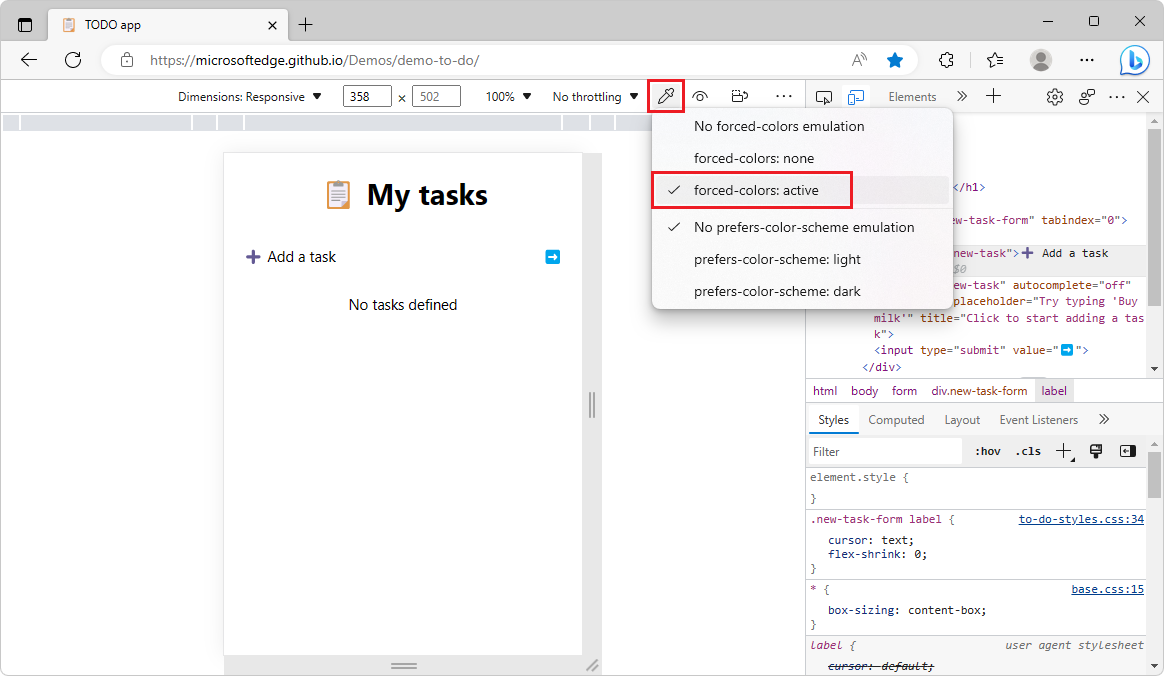Open to-do-styles.css:34 source link

[1081, 519]
